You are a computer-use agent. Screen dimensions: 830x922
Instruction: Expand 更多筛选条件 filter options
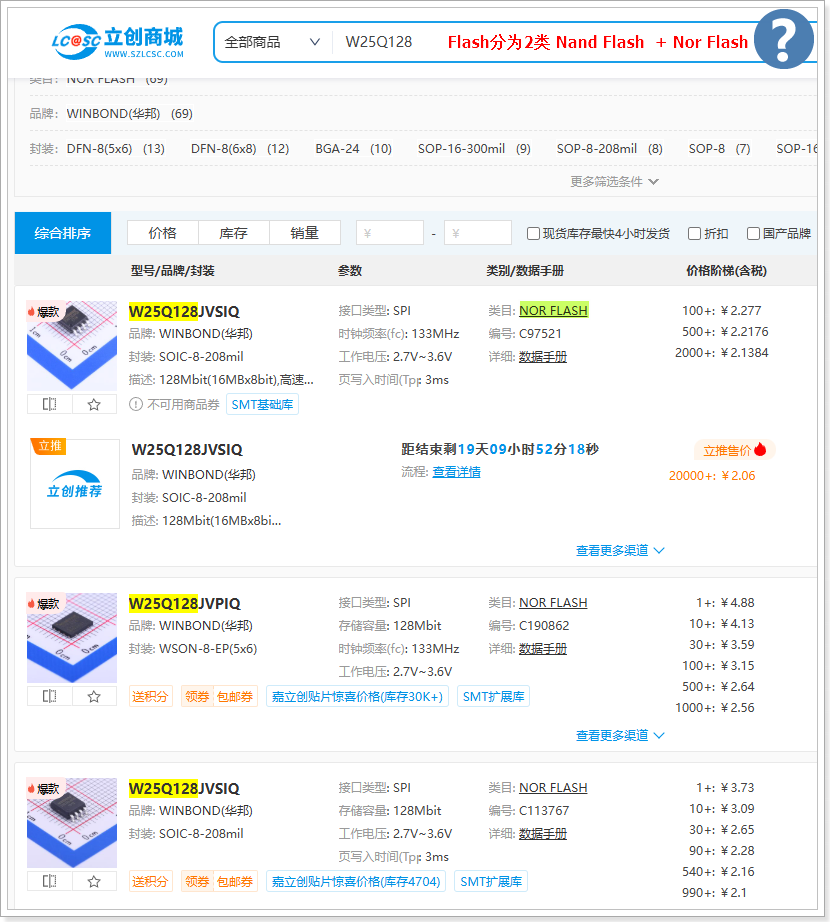614,182
